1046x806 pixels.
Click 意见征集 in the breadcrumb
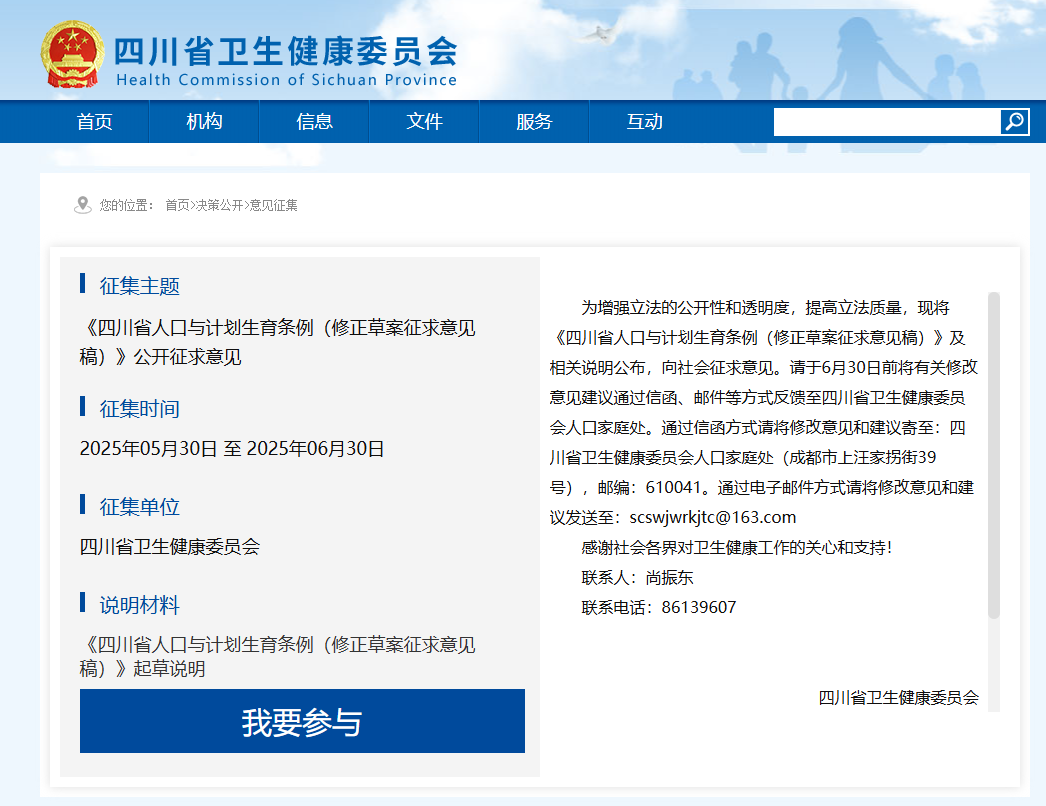click(x=274, y=206)
